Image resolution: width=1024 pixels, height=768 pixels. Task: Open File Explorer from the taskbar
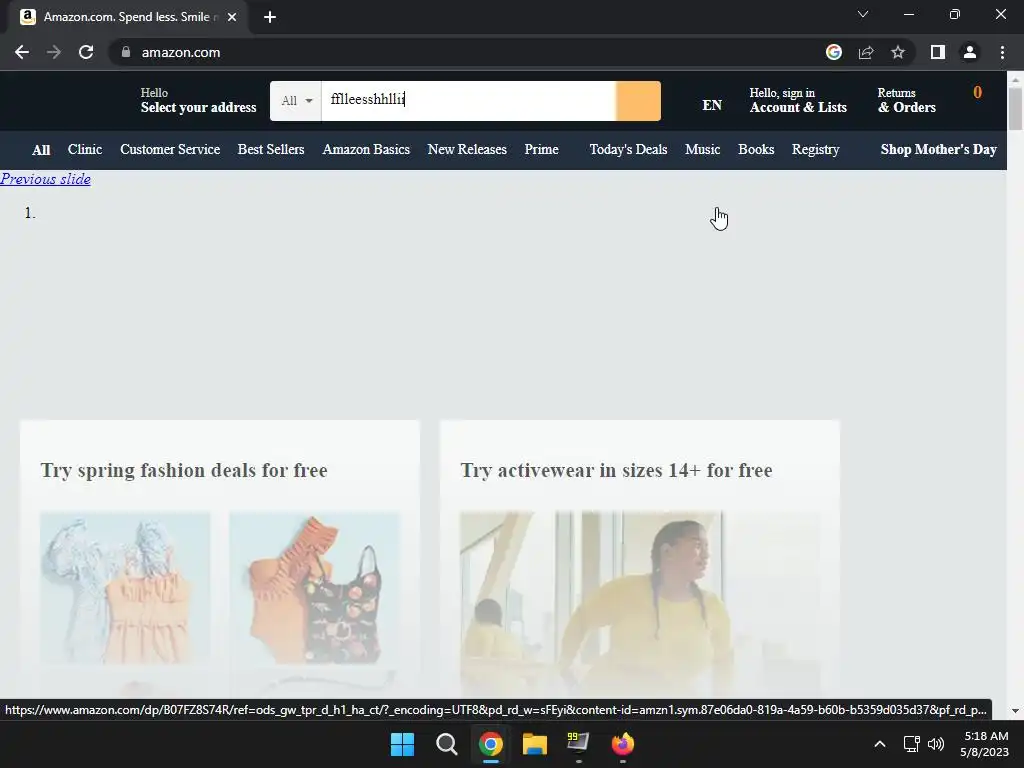[534, 744]
